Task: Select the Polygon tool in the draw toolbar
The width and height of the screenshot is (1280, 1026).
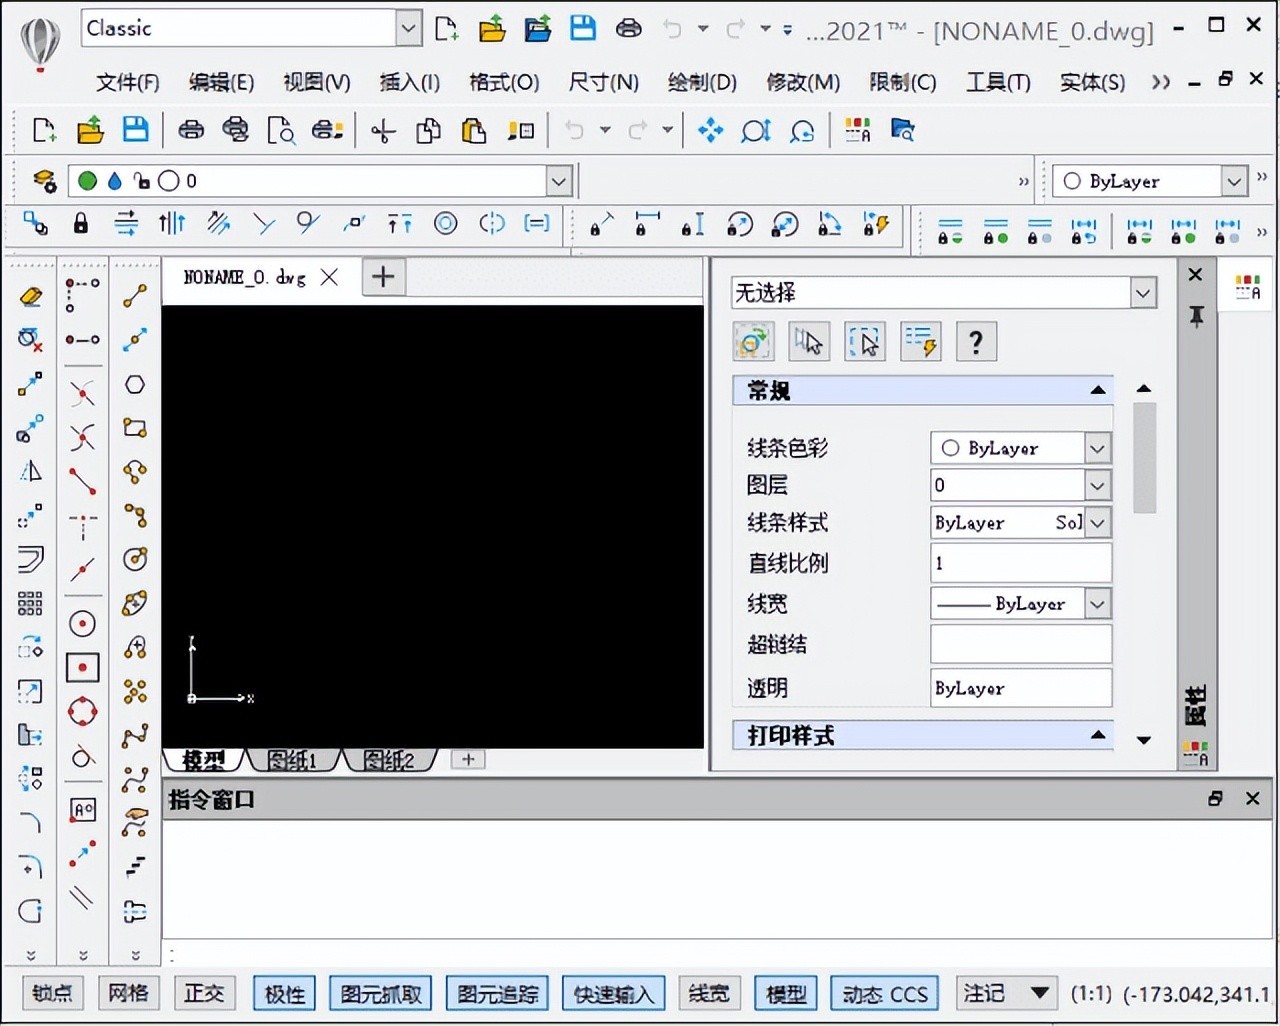Action: [135, 385]
